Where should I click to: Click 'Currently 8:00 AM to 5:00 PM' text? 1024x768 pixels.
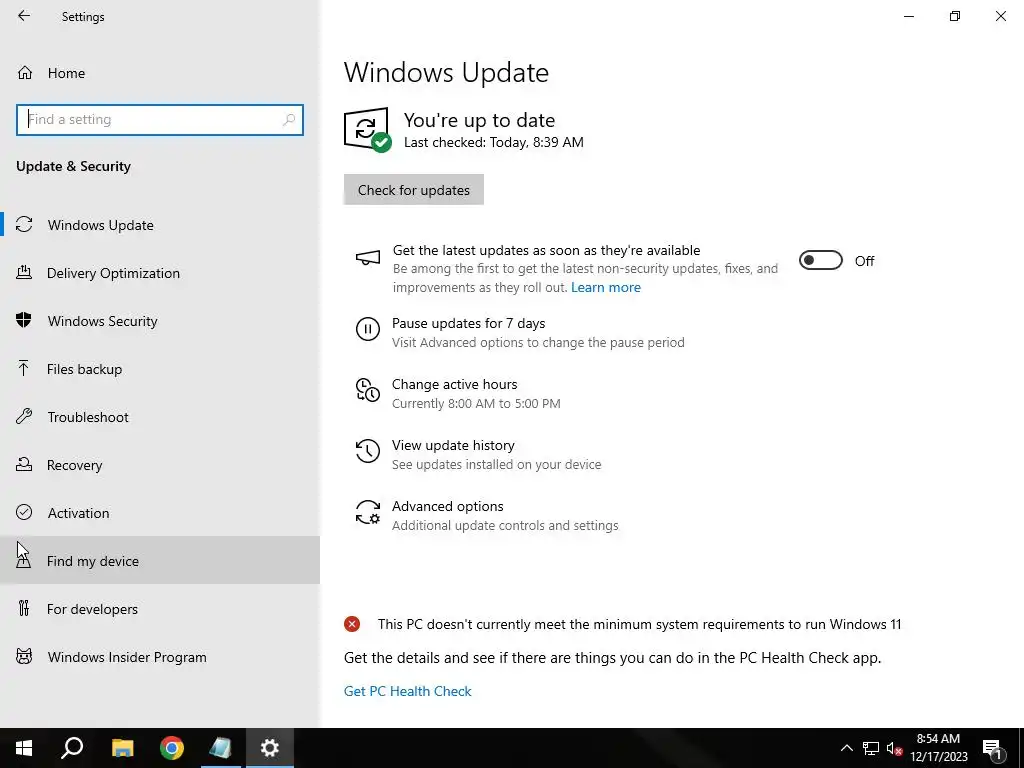[x=476, y=404]
